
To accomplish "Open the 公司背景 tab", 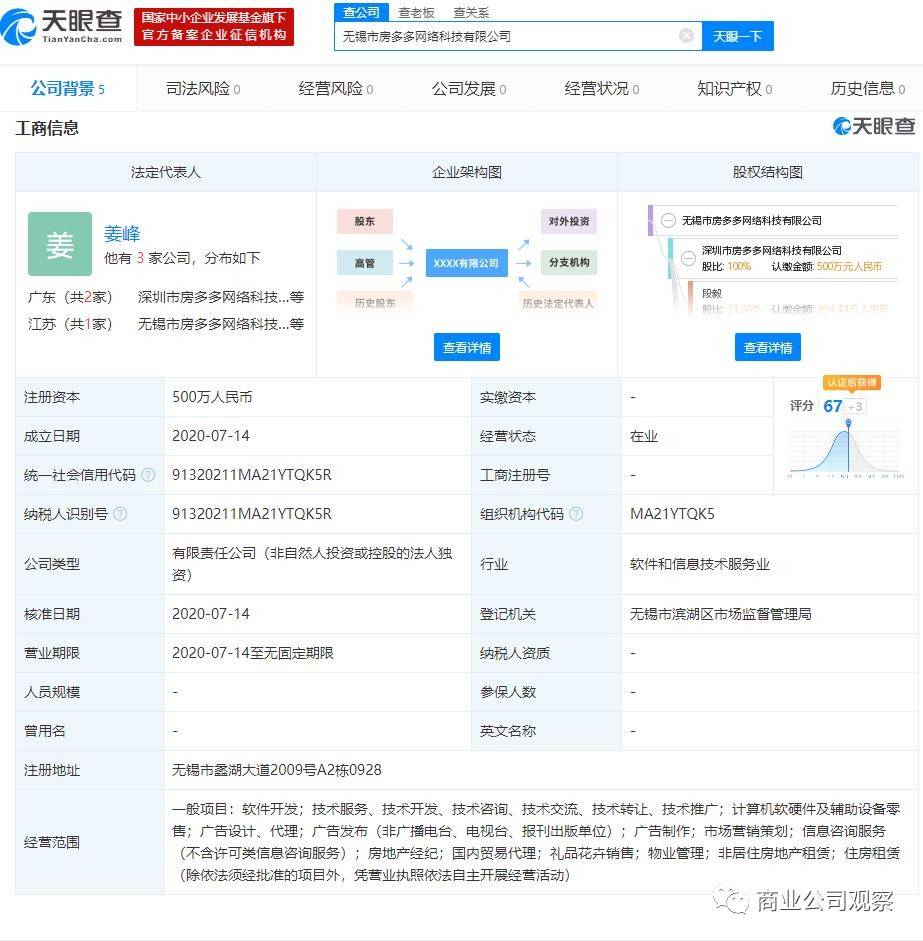I will (x=68, y=89).
